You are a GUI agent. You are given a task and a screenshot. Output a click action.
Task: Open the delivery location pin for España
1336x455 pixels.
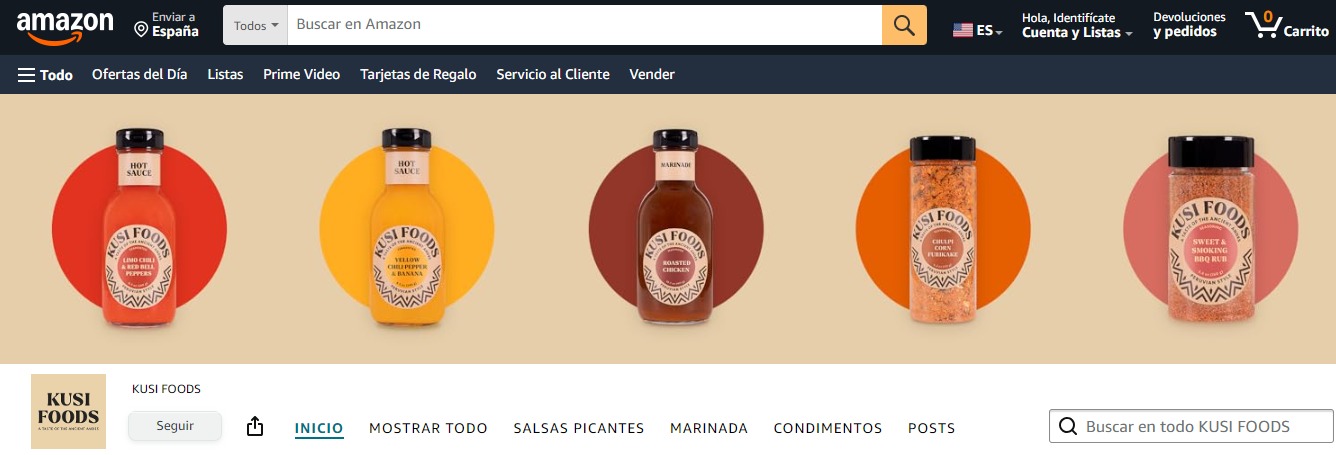point(142,30)
